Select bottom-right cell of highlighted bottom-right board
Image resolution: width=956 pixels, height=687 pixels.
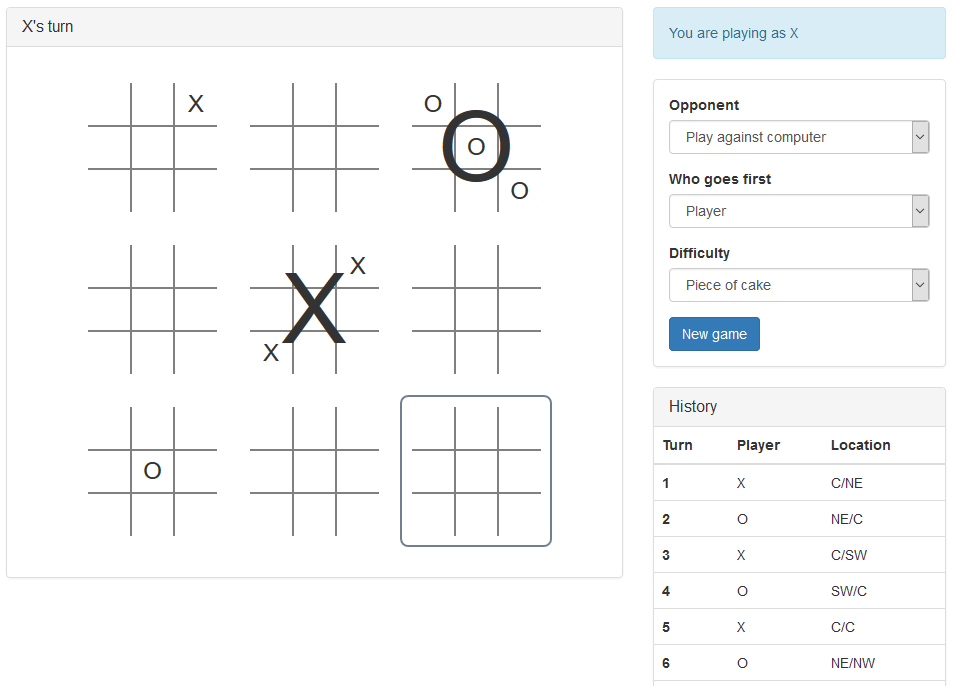[519, 514]
